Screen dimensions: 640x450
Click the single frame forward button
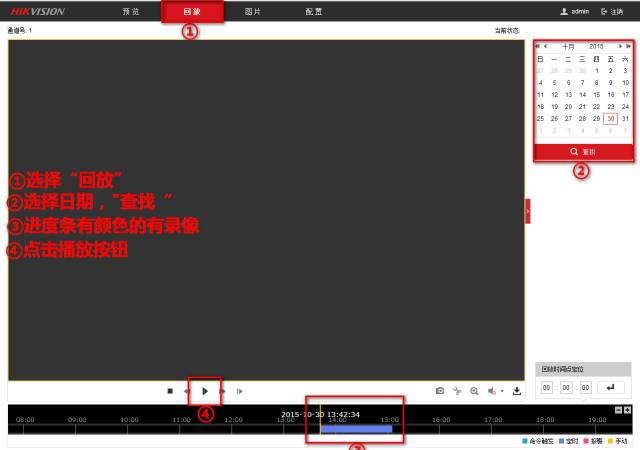[x=239, y=391]
